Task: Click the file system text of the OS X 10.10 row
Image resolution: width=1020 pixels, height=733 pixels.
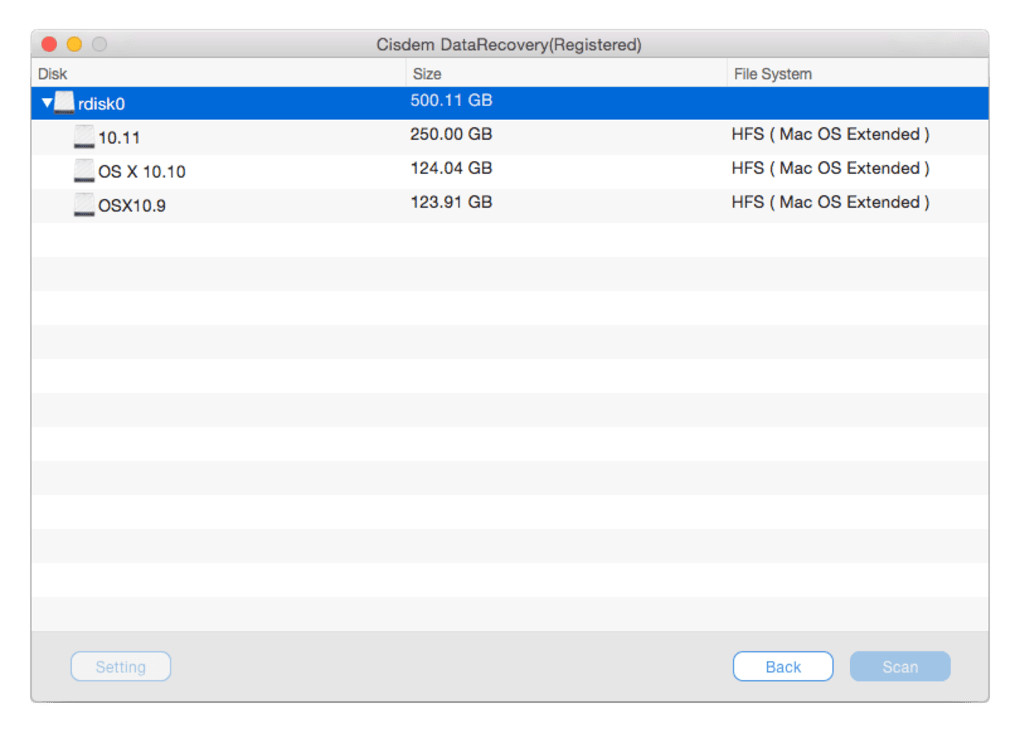Action: (x=831, y=168)
